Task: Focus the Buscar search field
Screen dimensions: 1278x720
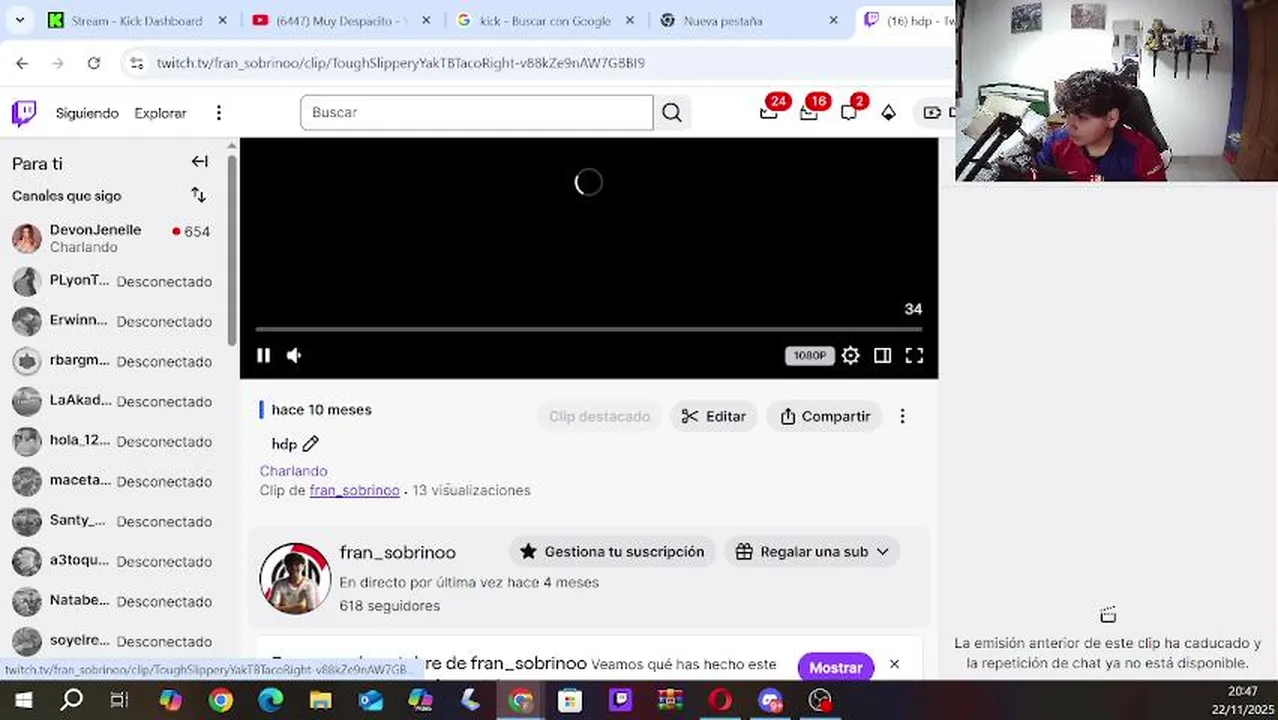Action: (477, 112)
